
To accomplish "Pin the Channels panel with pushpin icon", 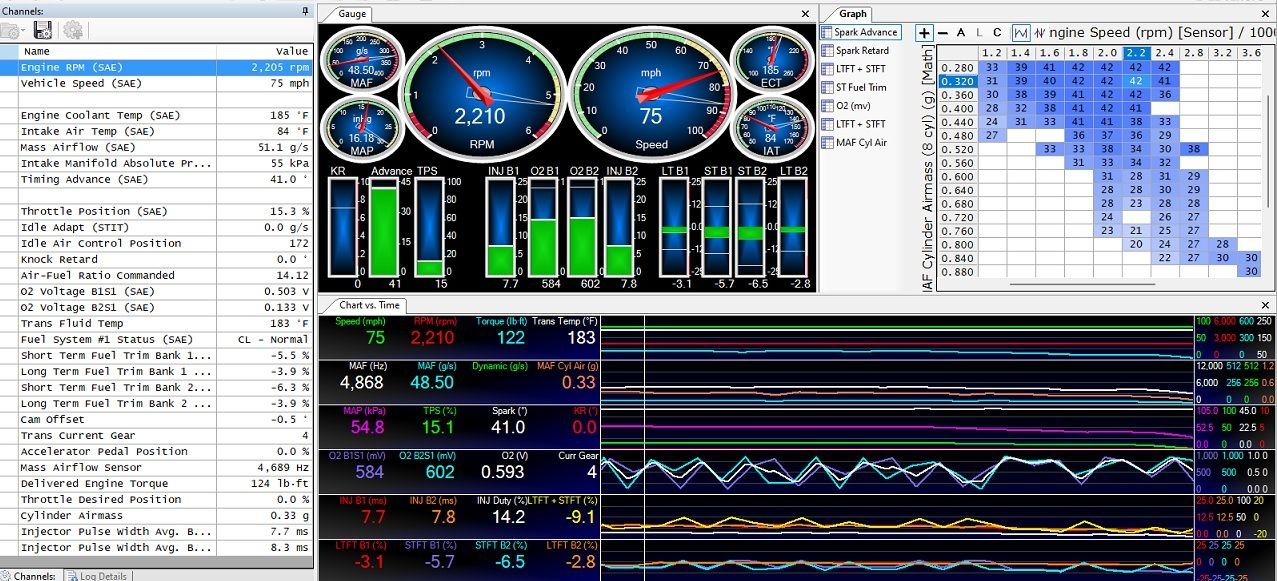I will click(305, 10).
